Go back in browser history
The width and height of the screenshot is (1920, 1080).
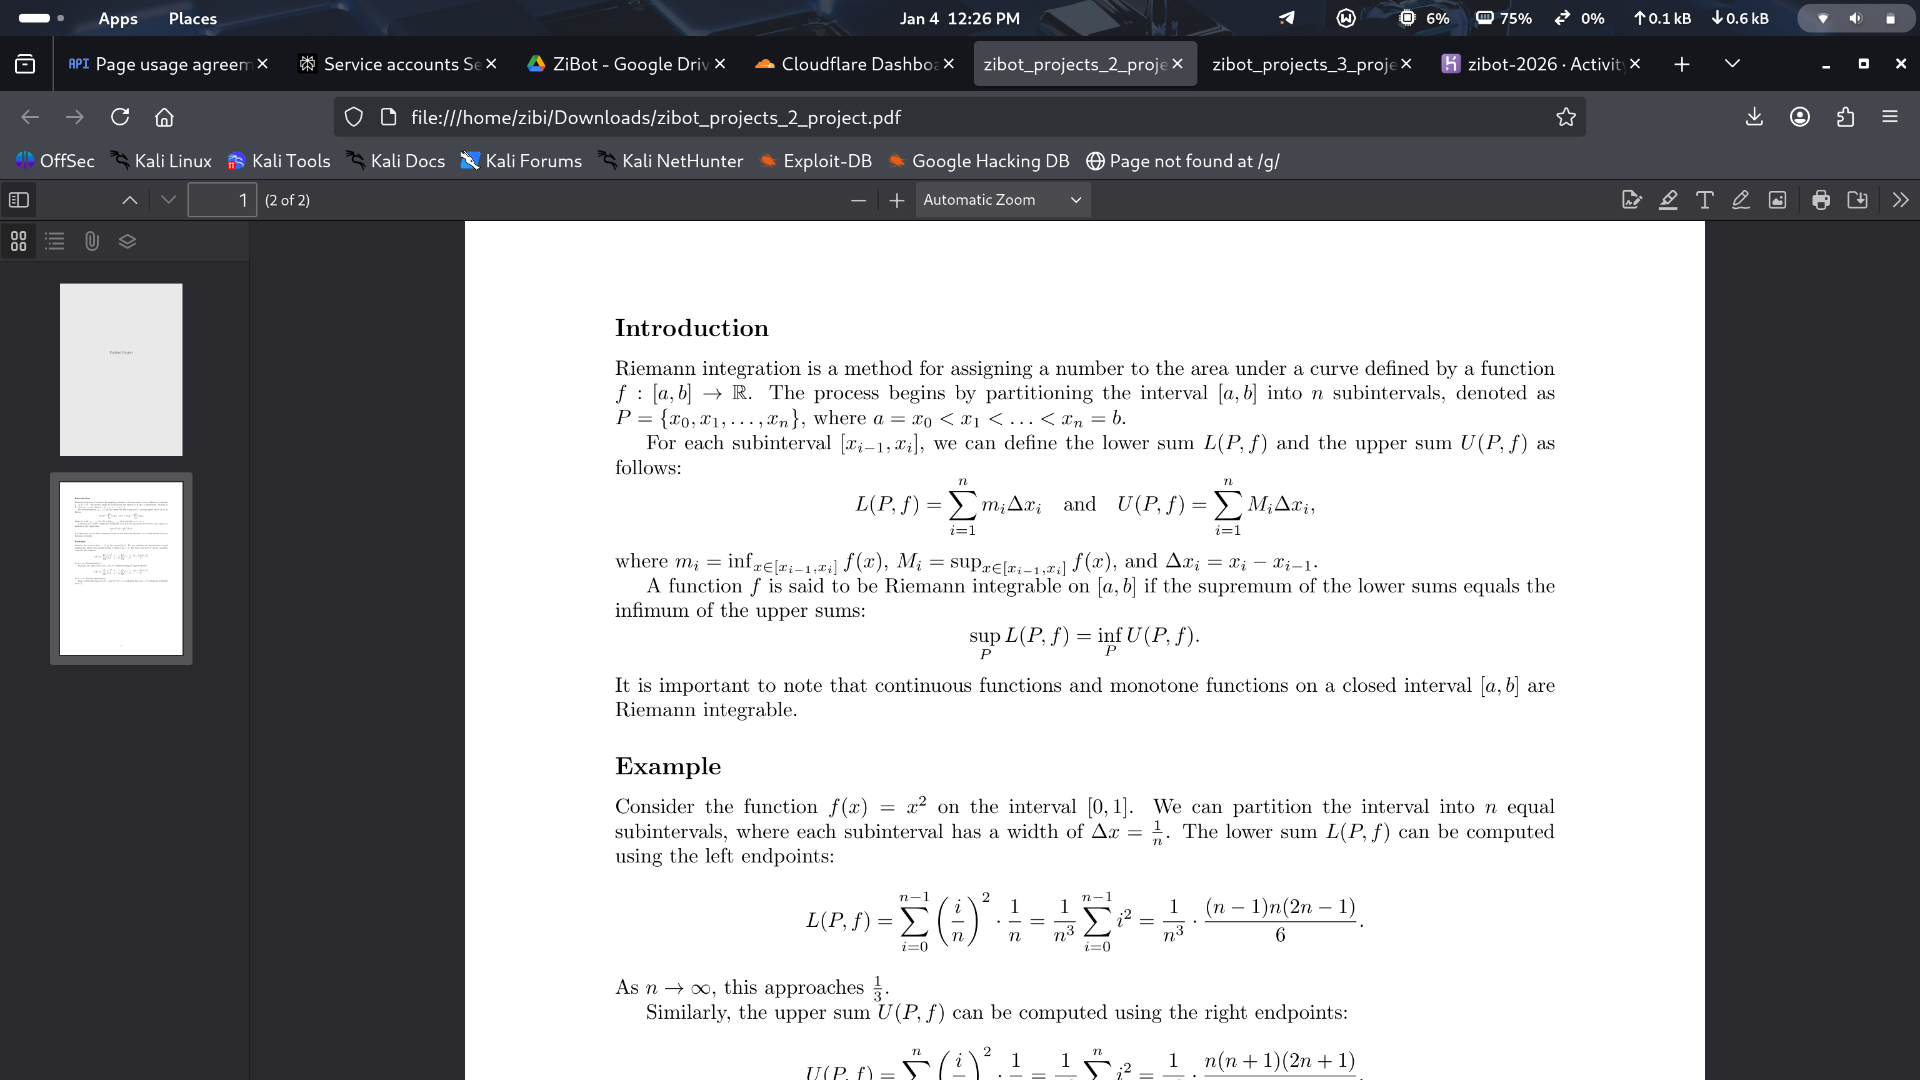[x=30, y=117]
